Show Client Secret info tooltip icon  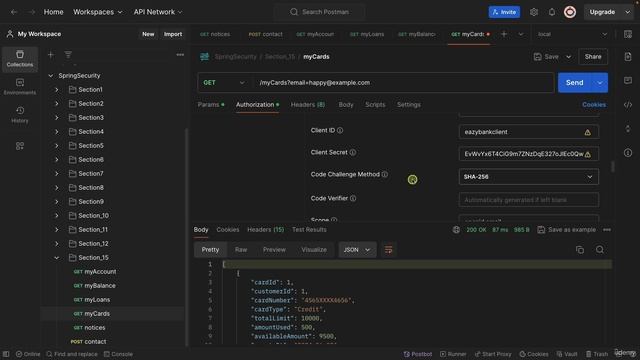click(x=353, y=152)
